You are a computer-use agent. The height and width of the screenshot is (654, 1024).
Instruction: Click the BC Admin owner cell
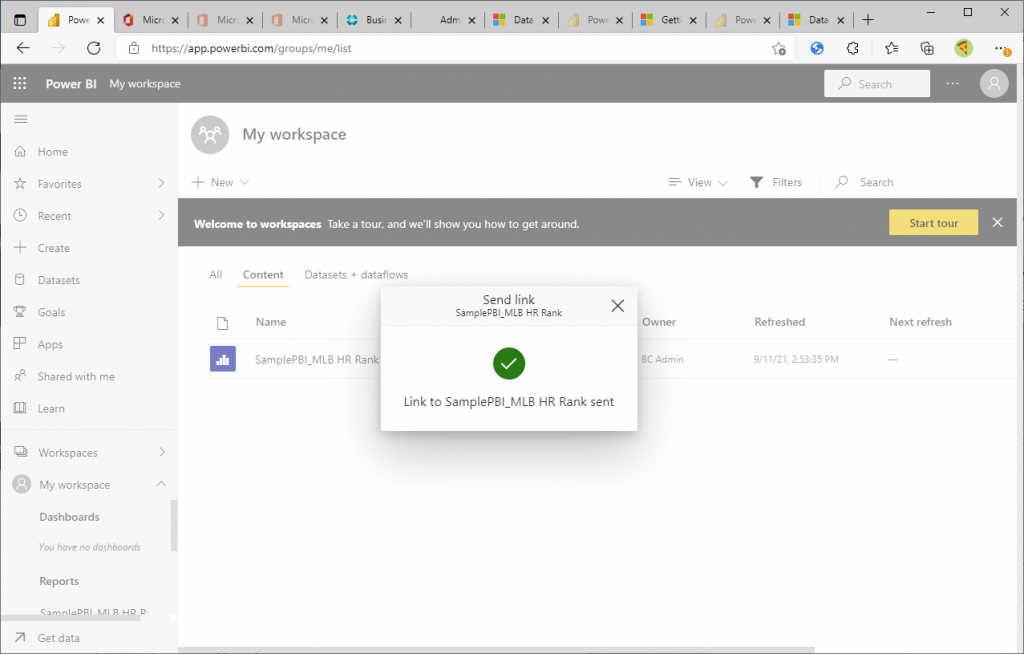(x=662, y=359)
